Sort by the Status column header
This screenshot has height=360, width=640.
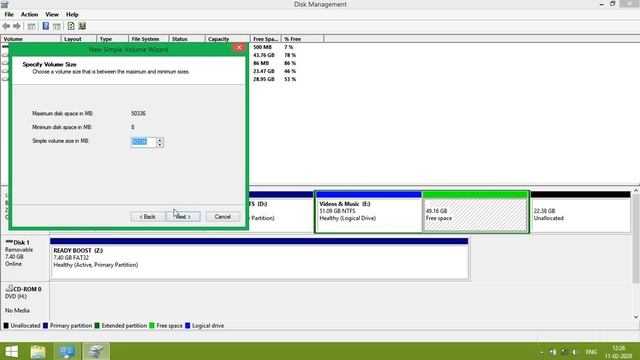(187, 39)
